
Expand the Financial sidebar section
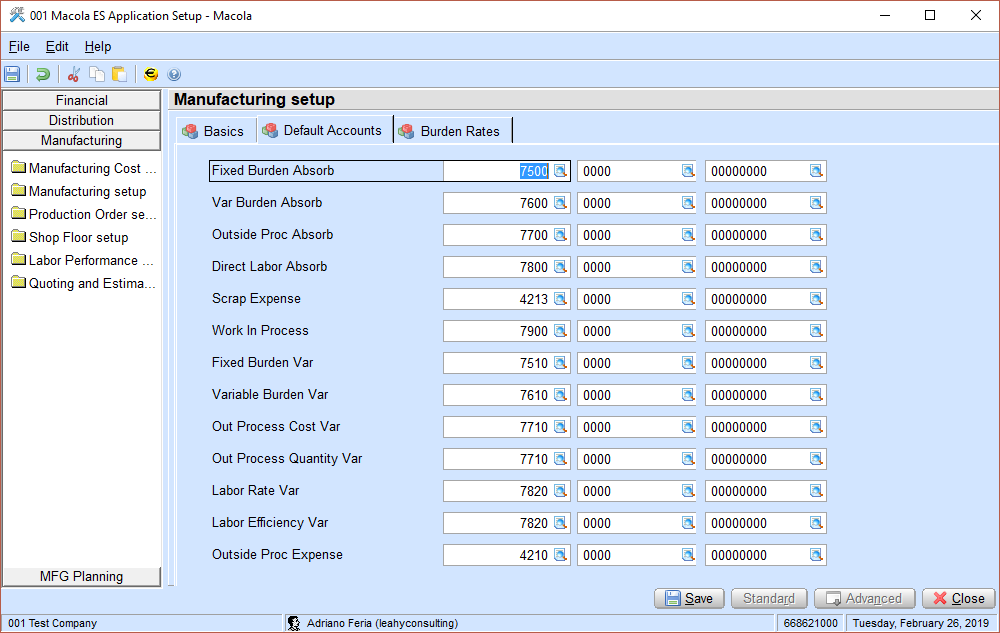(82, 100)
